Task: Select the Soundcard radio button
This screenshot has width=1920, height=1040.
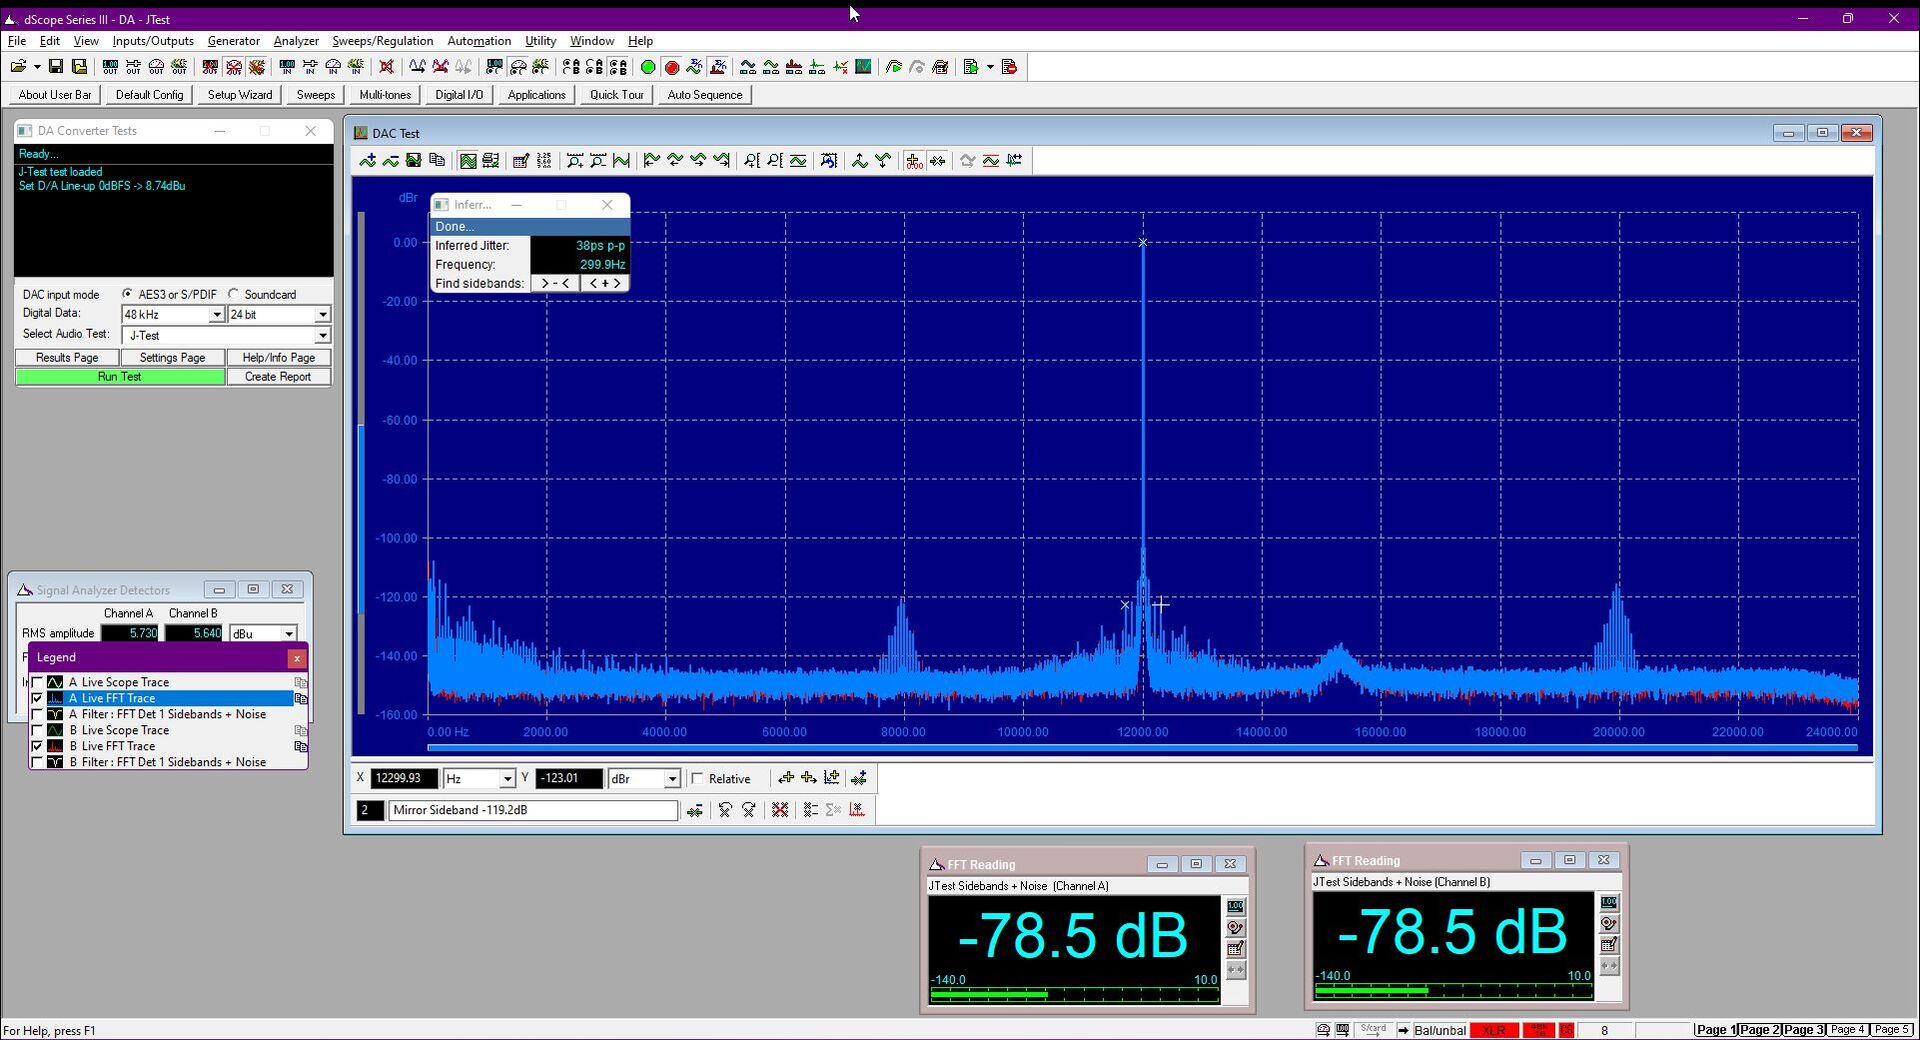Action: [x=234, y=294]
